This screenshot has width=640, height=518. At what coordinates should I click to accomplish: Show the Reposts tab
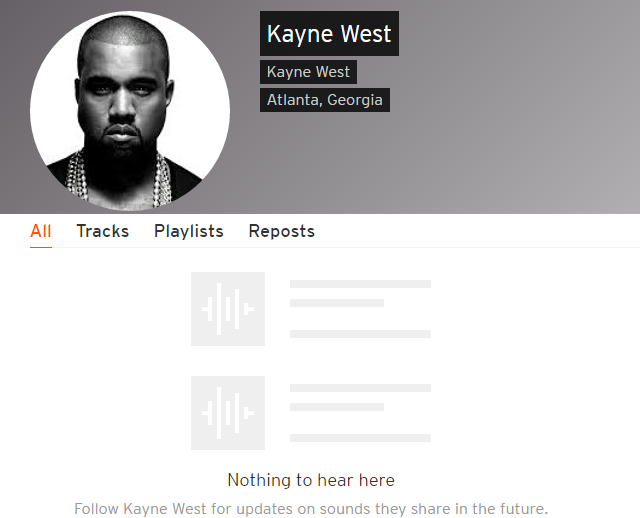click(x=282, y=231)
